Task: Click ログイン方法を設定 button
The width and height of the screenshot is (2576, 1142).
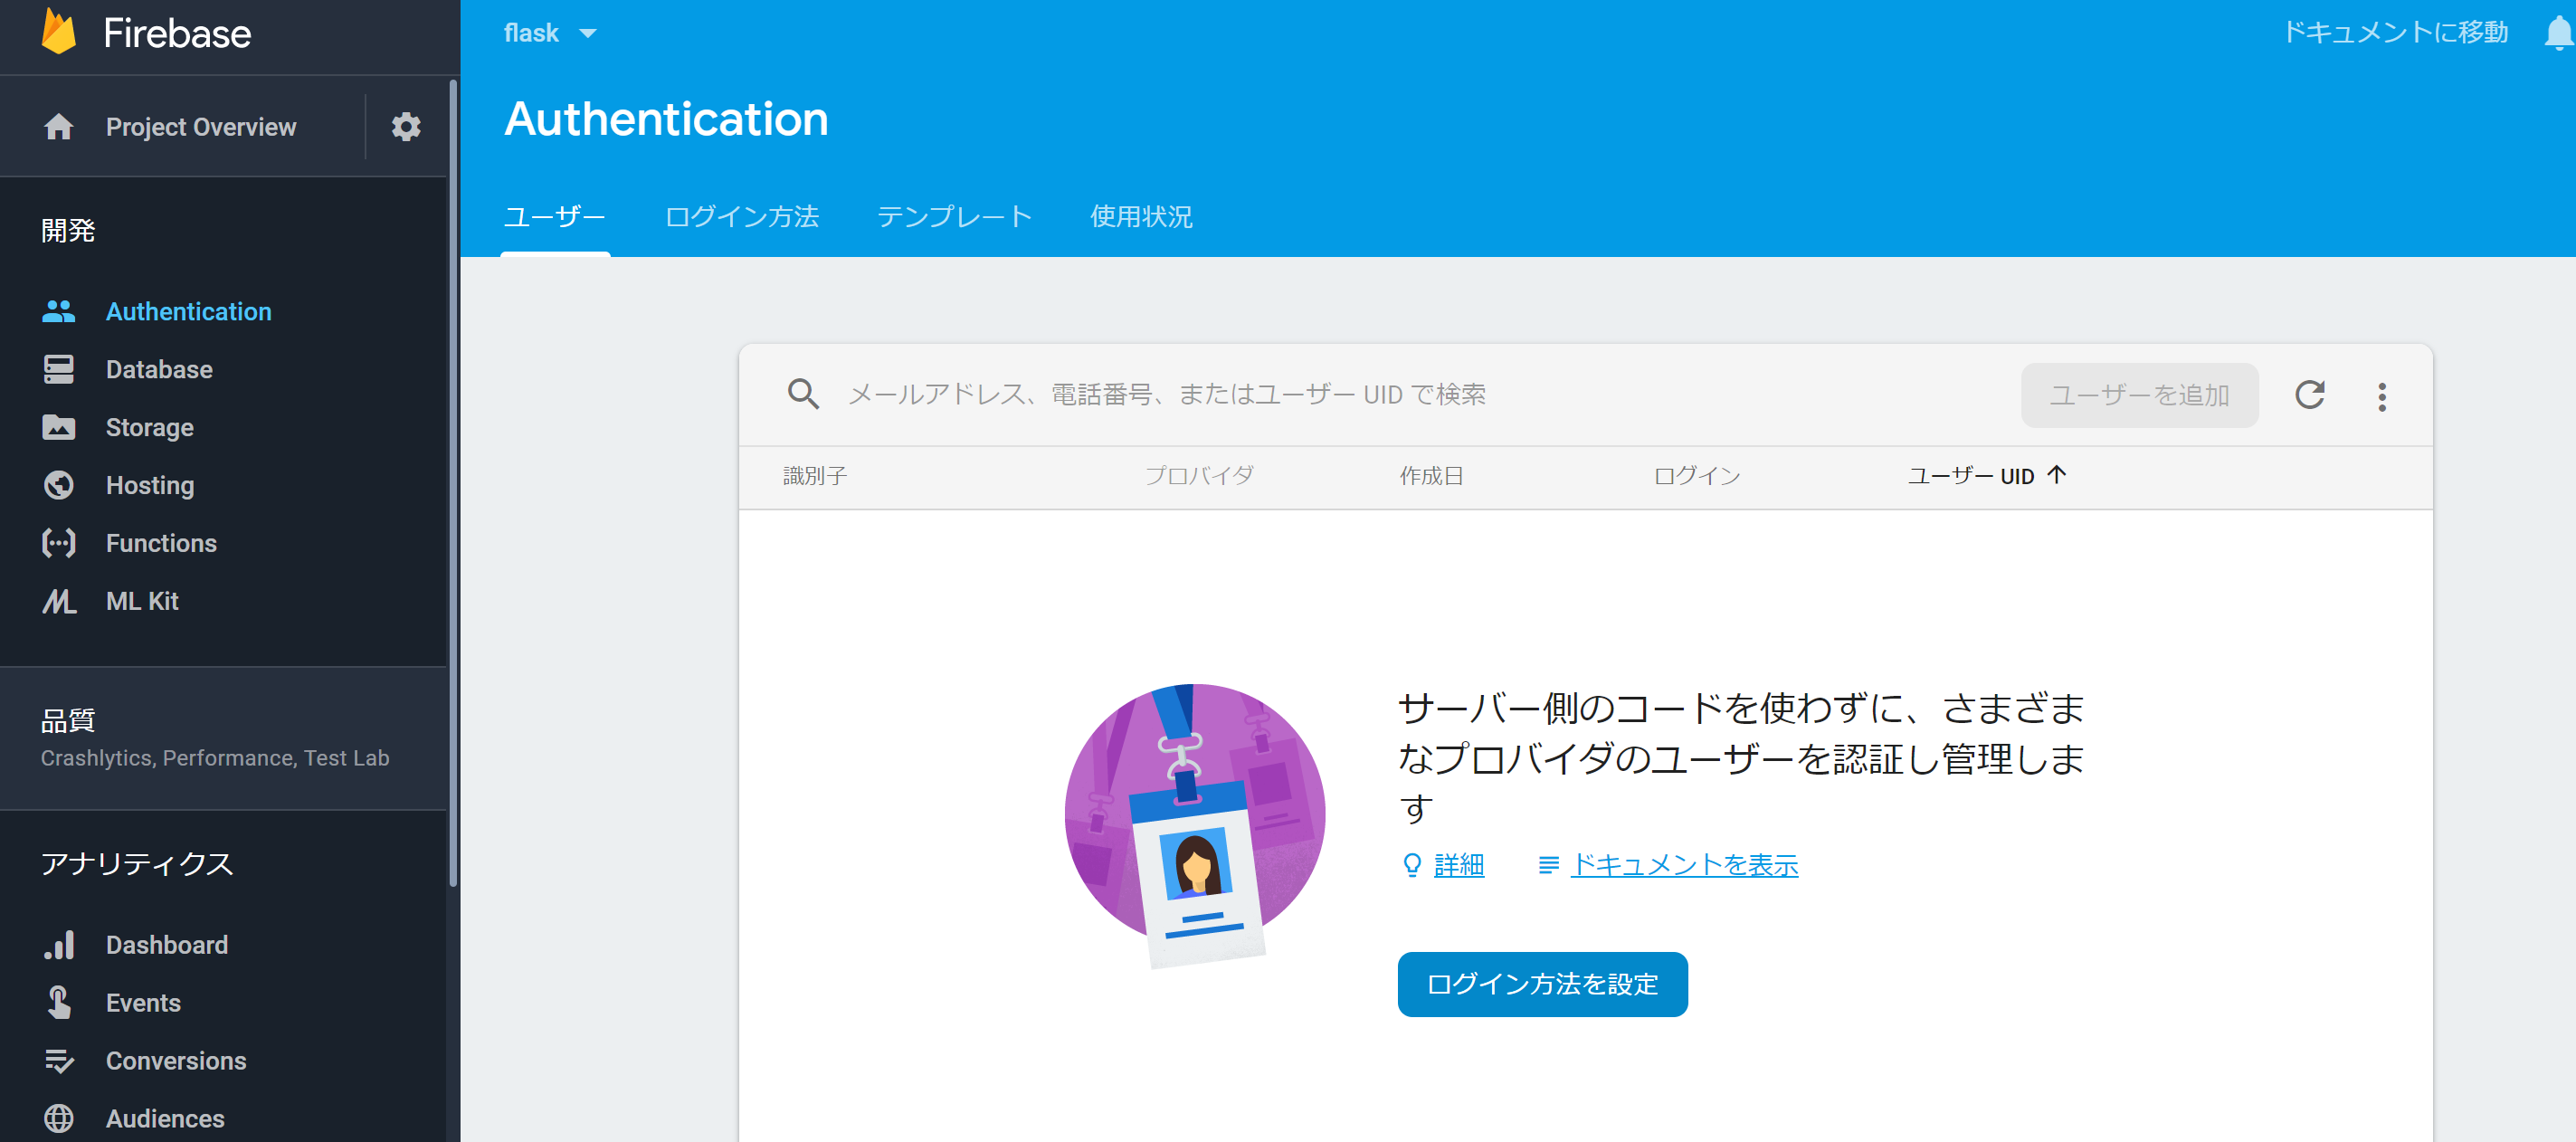Action: pos(1542,984)
